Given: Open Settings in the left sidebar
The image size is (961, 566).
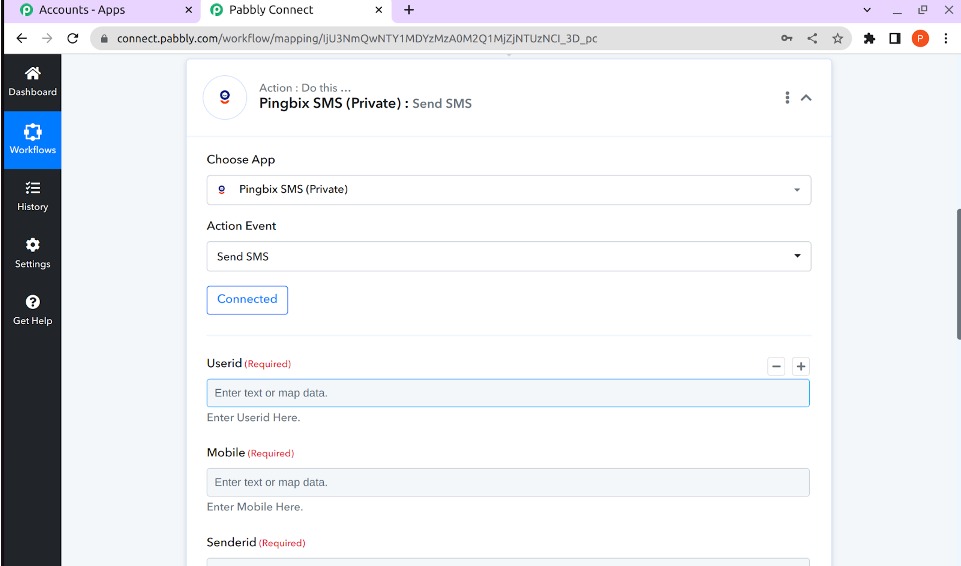Looking at the screenshot, I should [x=32, y=253].
